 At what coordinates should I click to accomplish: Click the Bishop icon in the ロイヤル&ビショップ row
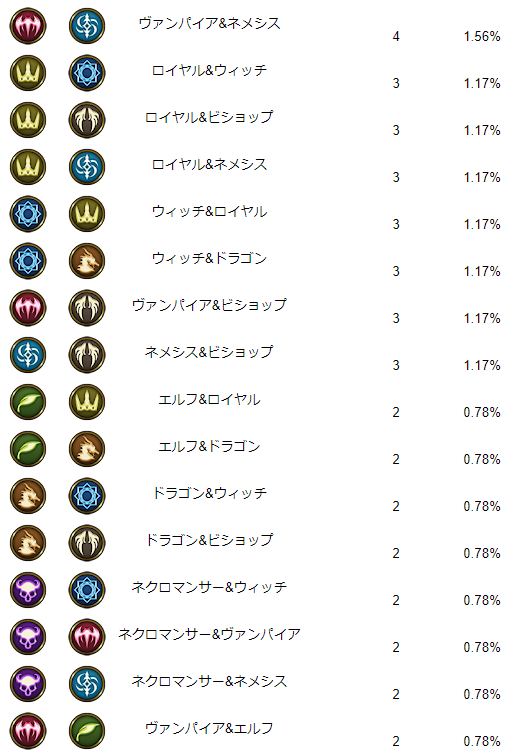pyautogui.click(x=87, y=120)
